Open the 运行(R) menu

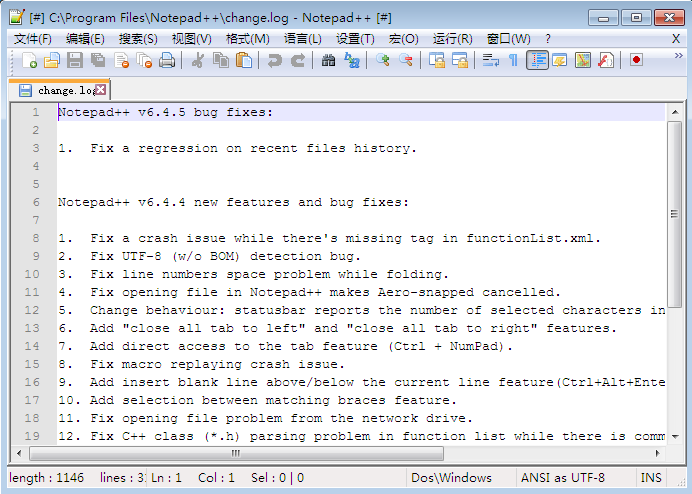tap(452, 39)
